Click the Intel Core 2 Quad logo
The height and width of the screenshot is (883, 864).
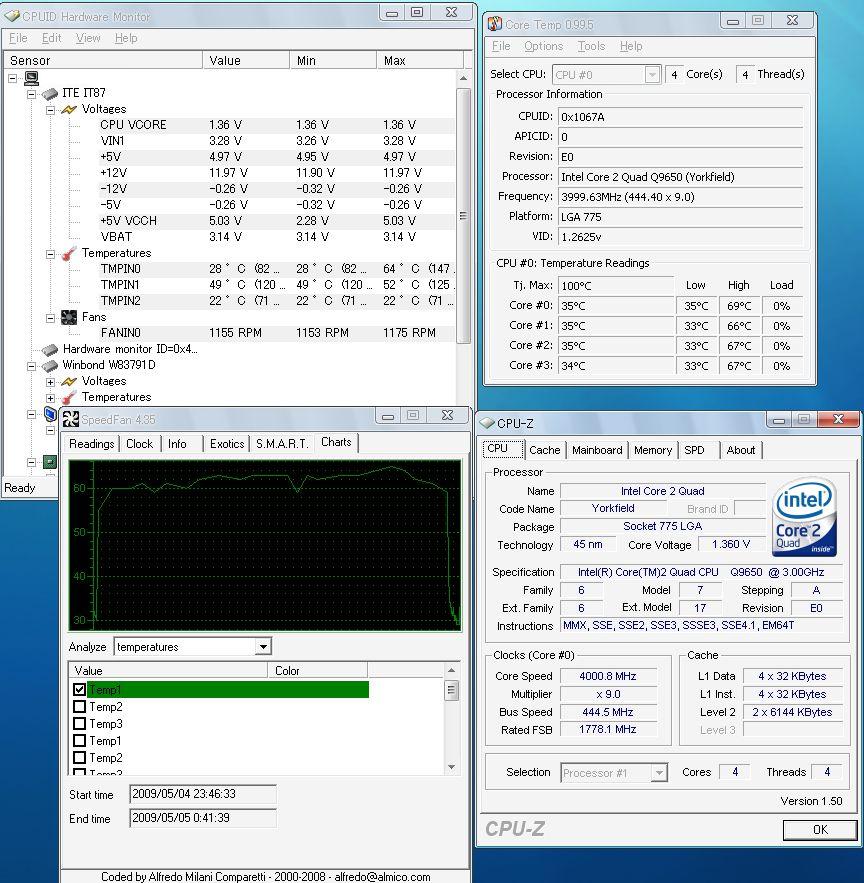805,517
